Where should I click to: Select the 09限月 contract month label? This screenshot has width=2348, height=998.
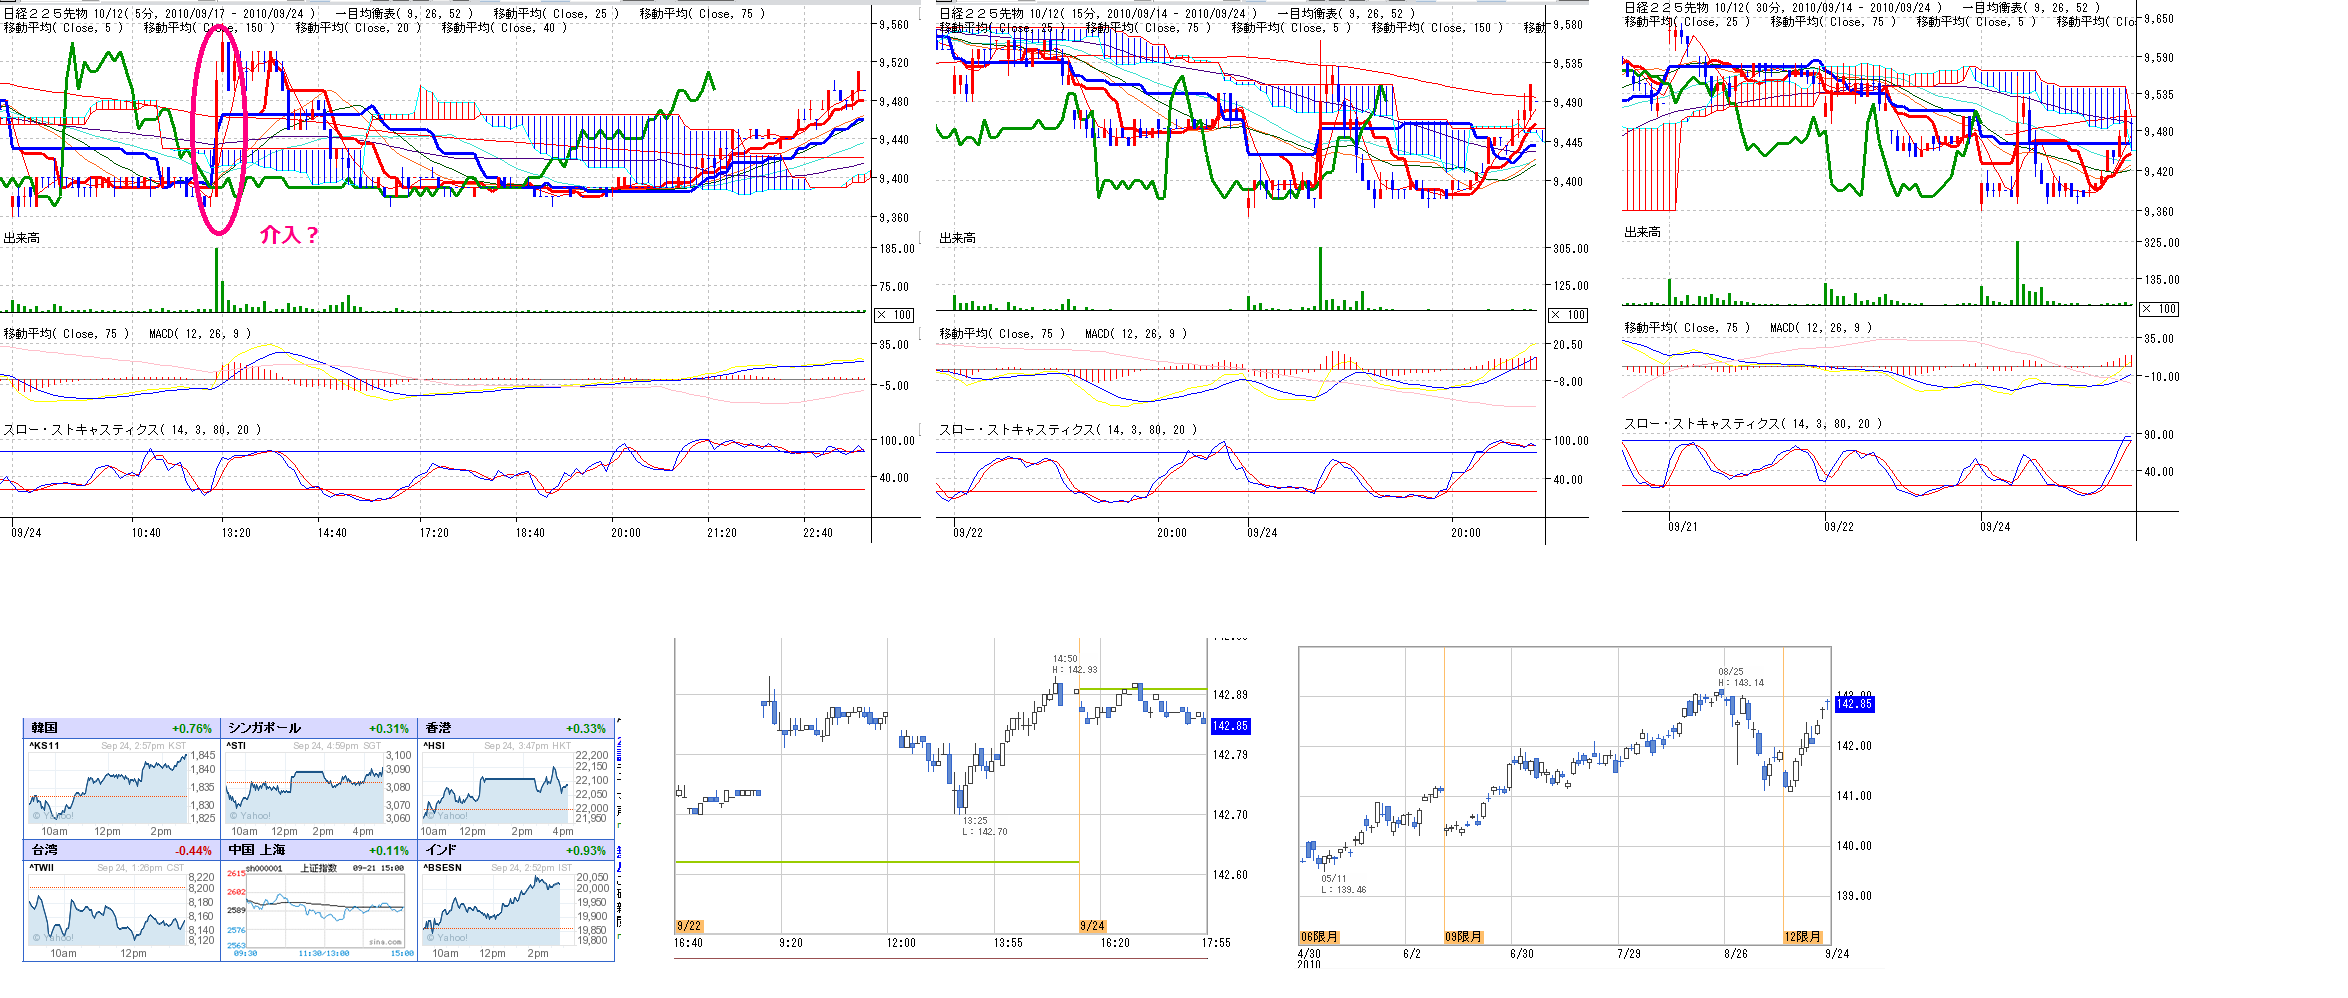point(1463,937)
